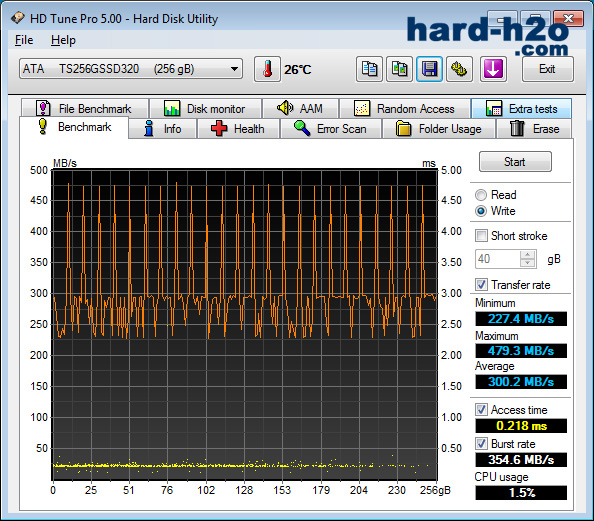Toggle the Burst rate checkbox
This screenshot has height=521, width=594.
click(481, 444)
